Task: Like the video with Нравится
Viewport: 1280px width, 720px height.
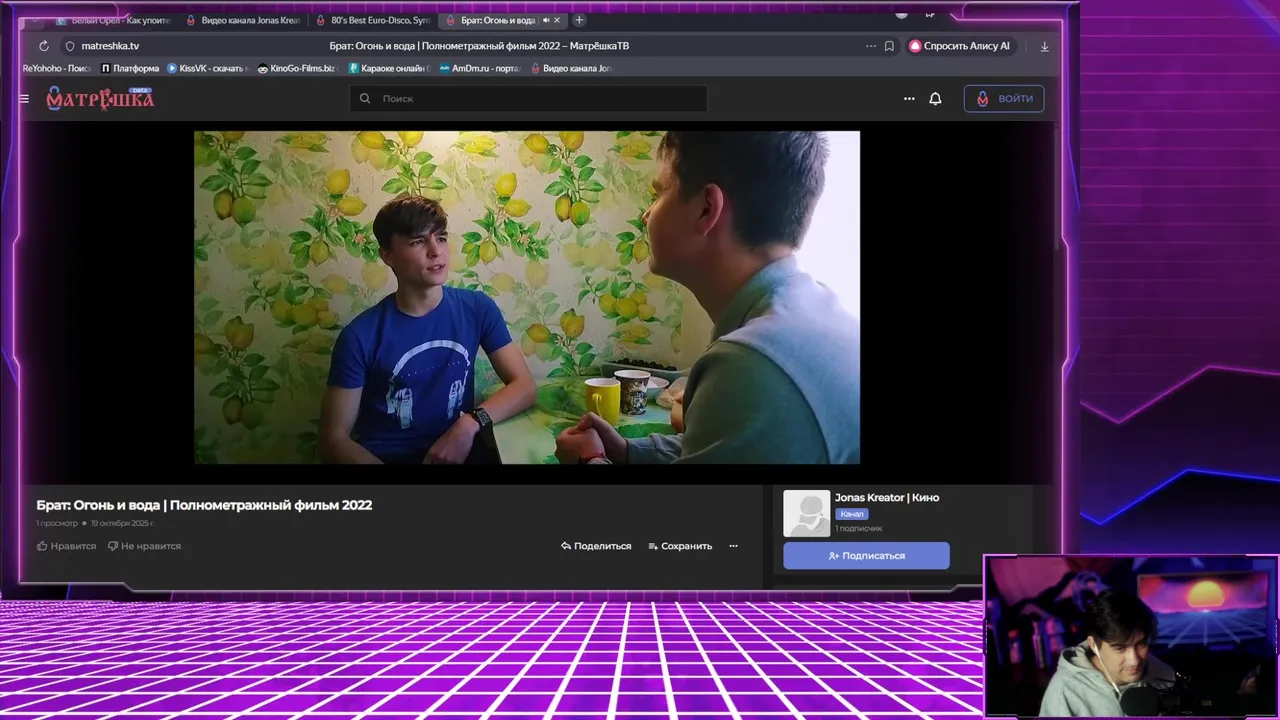Action: coord(66,546)
